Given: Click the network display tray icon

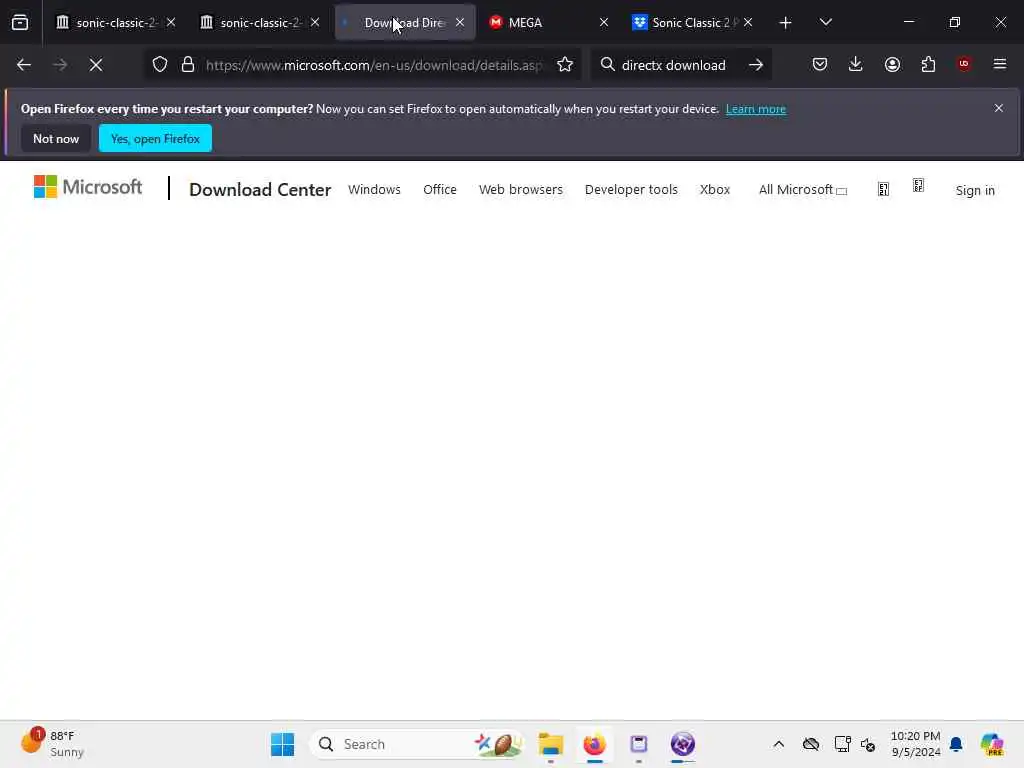Looking at the screenshot, I should pos(842,744).
